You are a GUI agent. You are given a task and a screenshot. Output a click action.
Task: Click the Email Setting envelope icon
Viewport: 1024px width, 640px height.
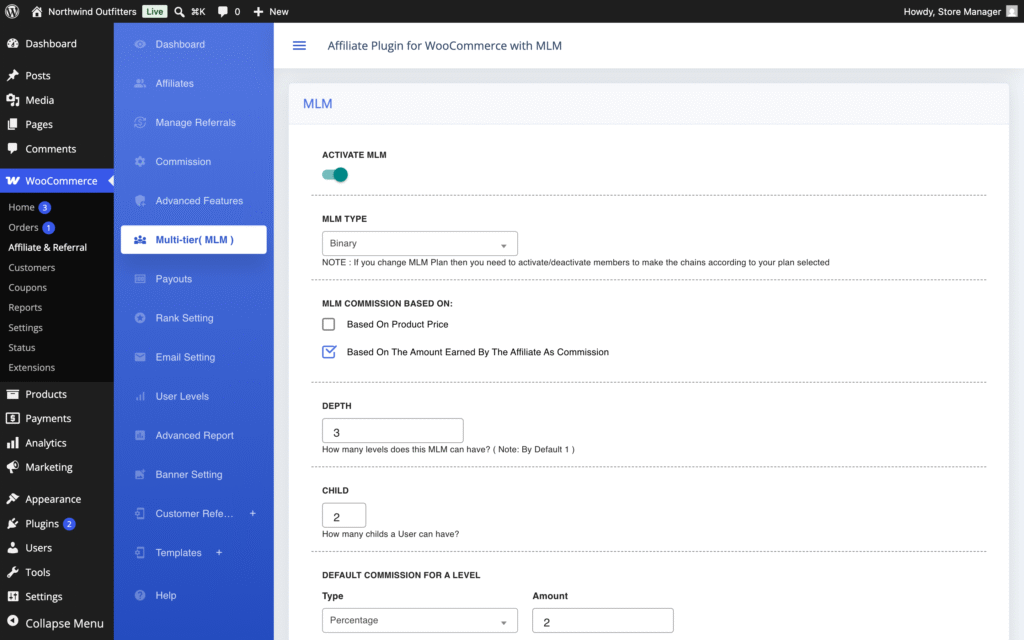pos(140,357)
